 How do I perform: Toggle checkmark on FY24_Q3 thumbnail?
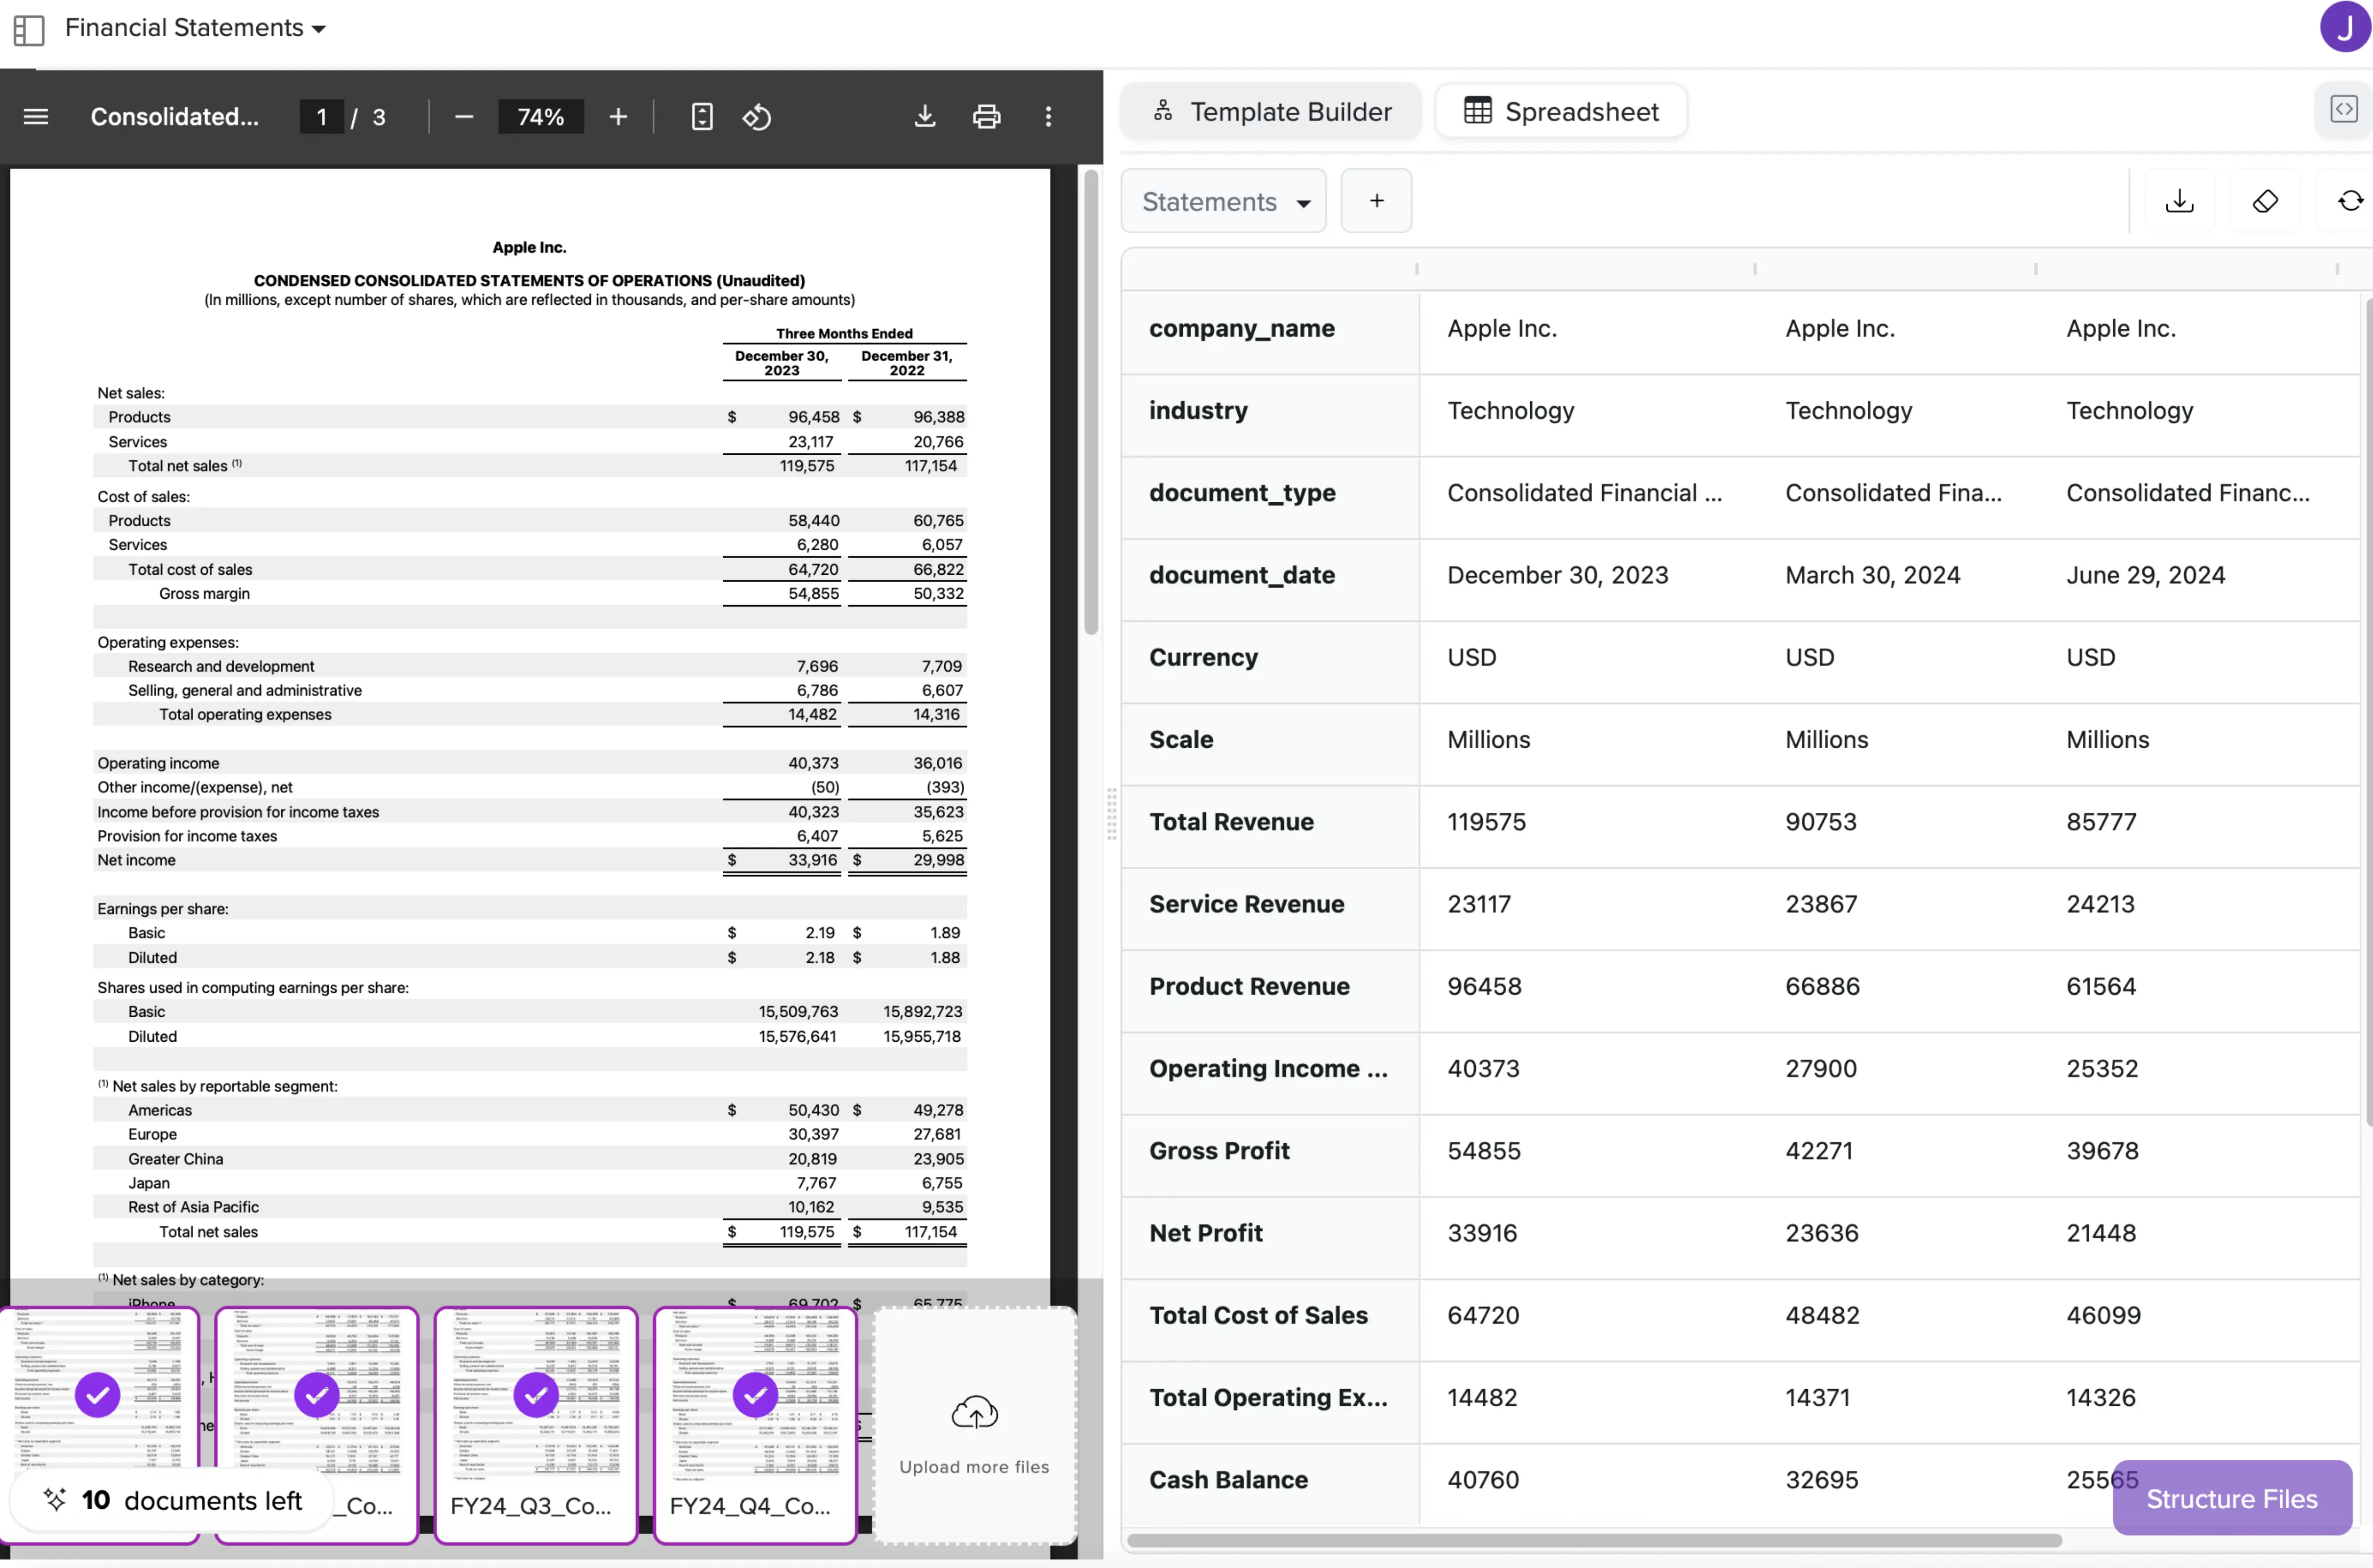pyautogui.click(x=536, y=1395)
